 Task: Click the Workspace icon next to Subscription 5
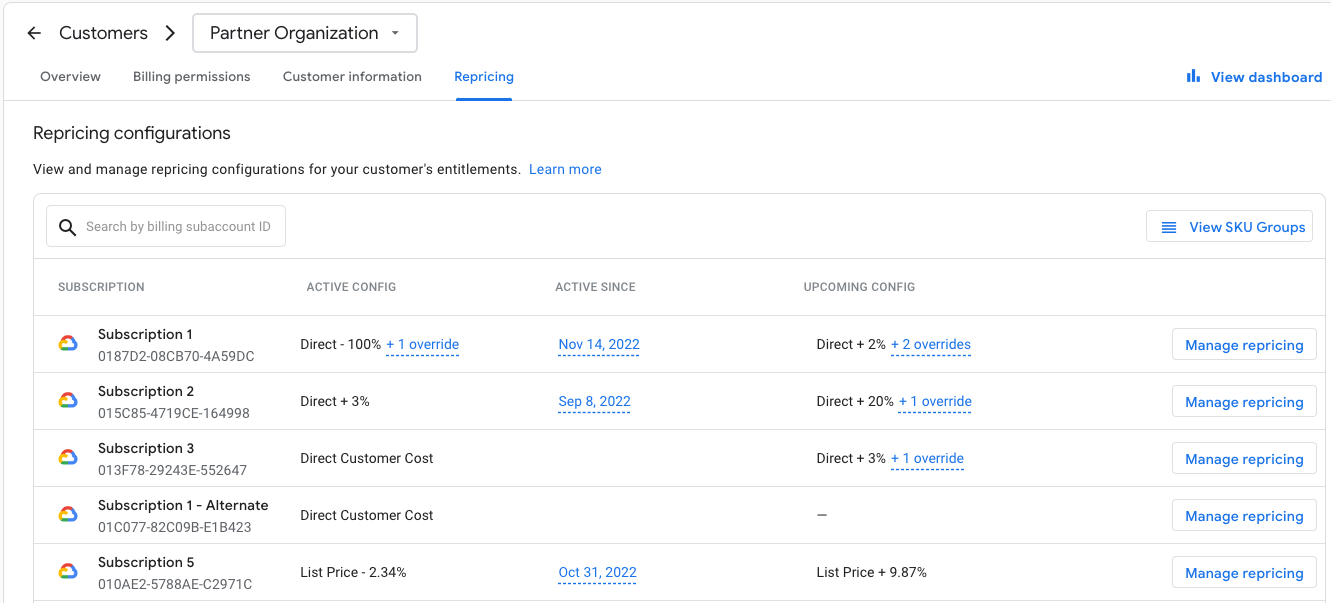click(66, 570)
